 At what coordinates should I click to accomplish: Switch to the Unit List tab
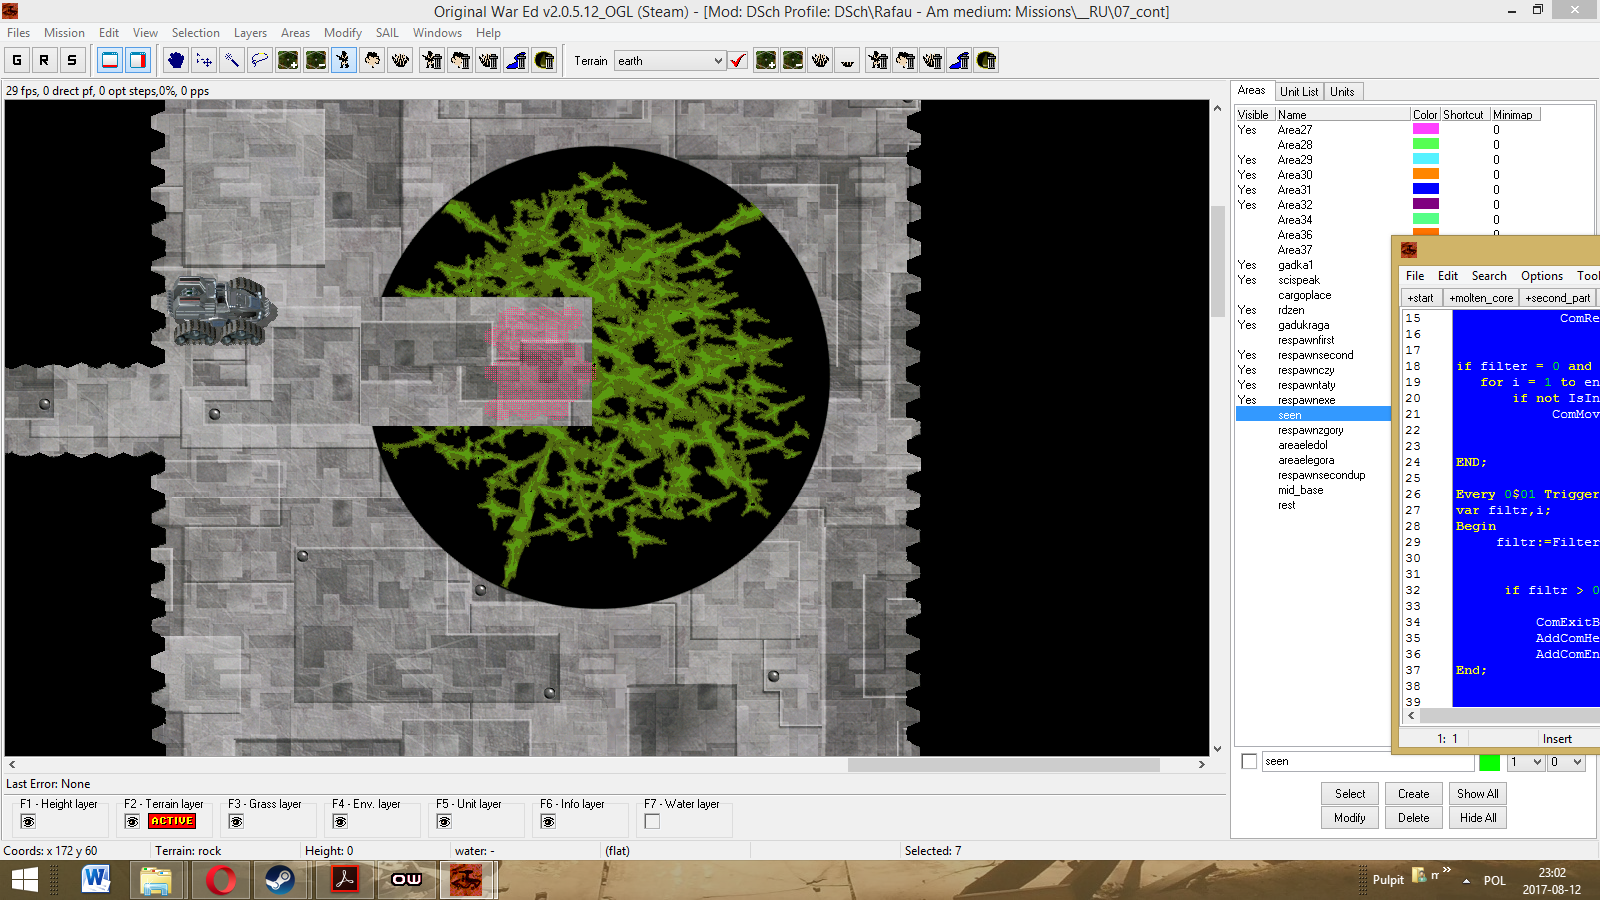click(x=1299, y=92)
